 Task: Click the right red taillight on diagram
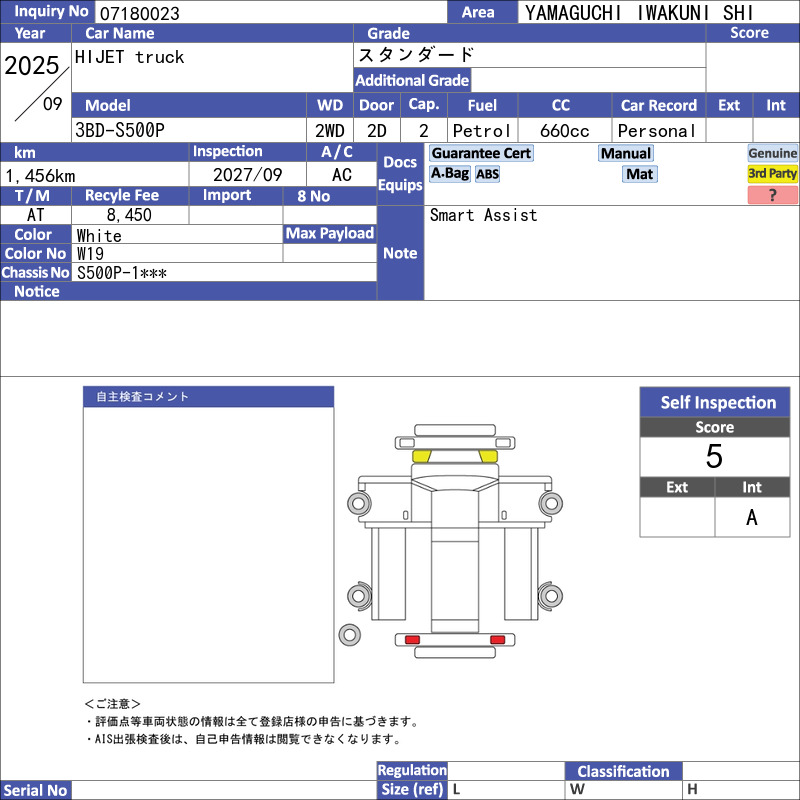[497, 640]
